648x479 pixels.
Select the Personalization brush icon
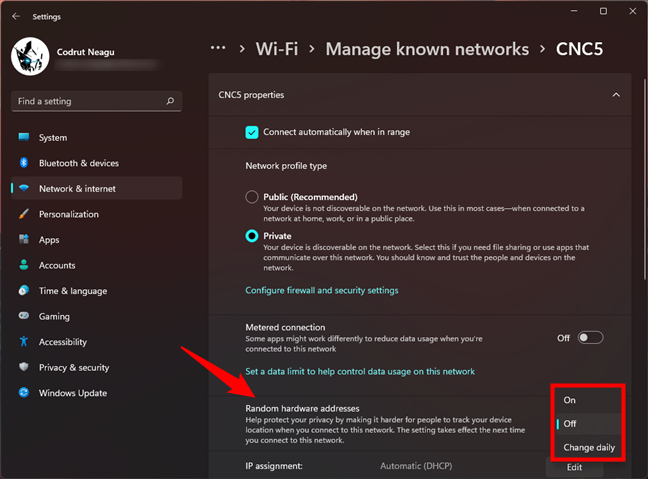23,214
